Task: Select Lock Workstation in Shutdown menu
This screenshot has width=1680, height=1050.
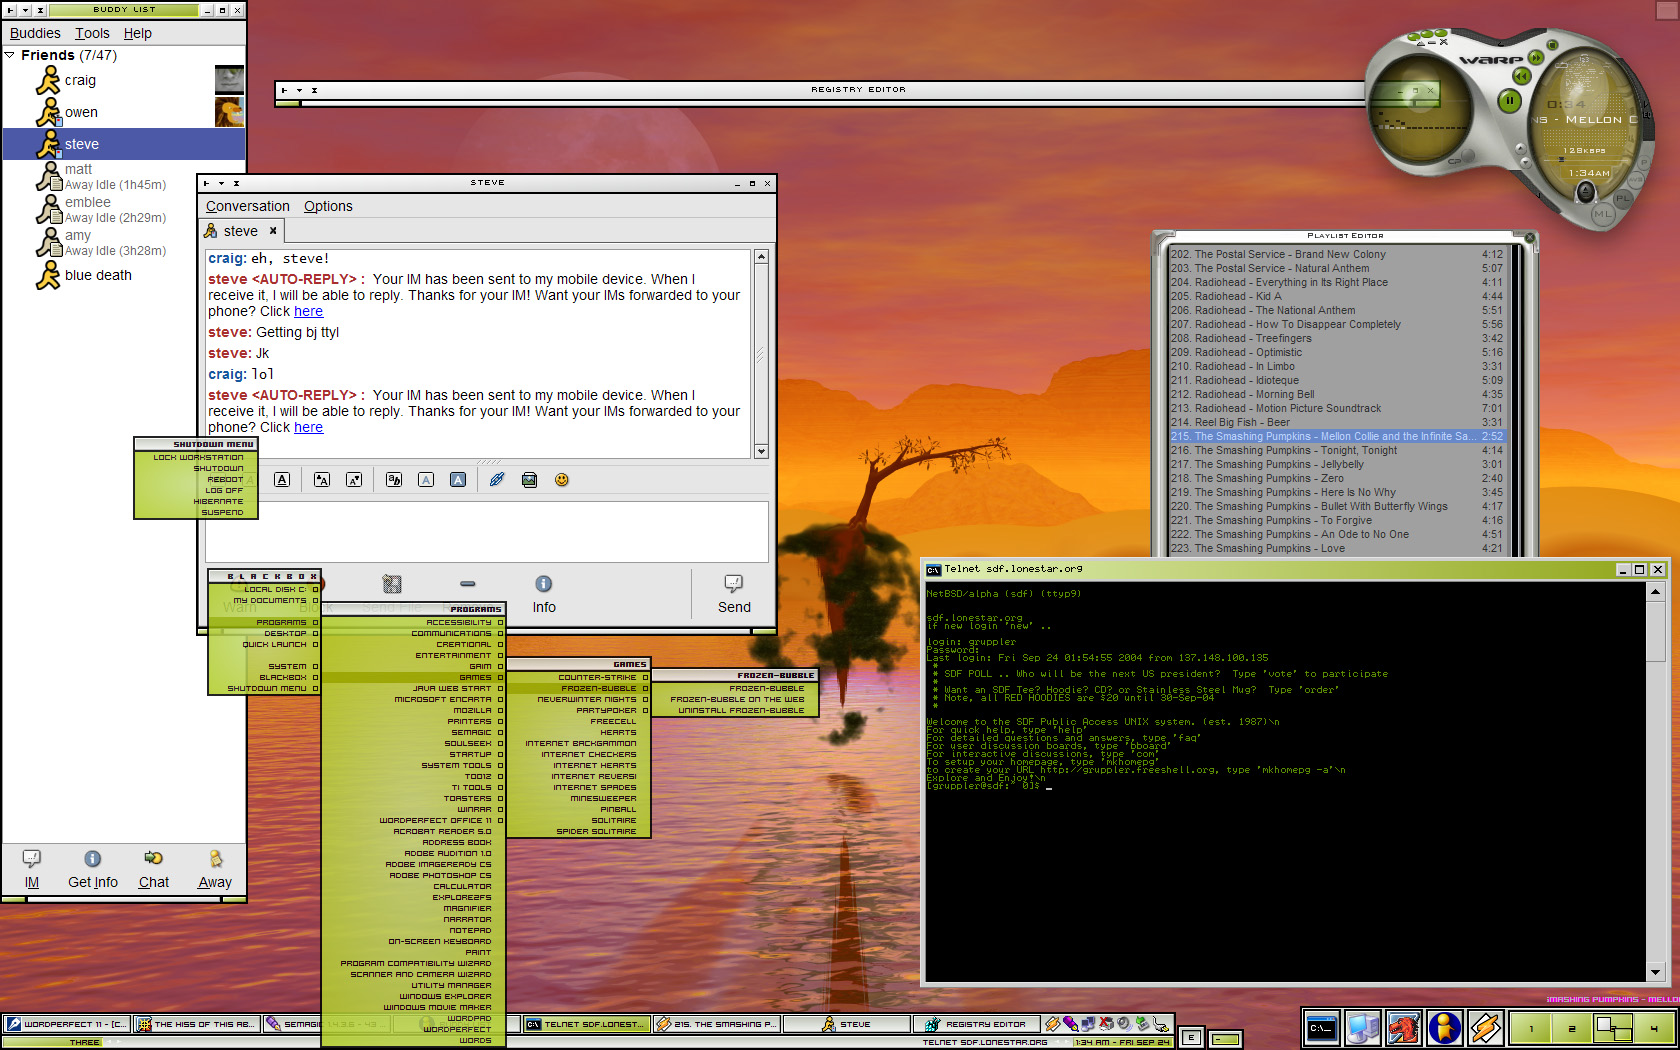Action: 196,458
